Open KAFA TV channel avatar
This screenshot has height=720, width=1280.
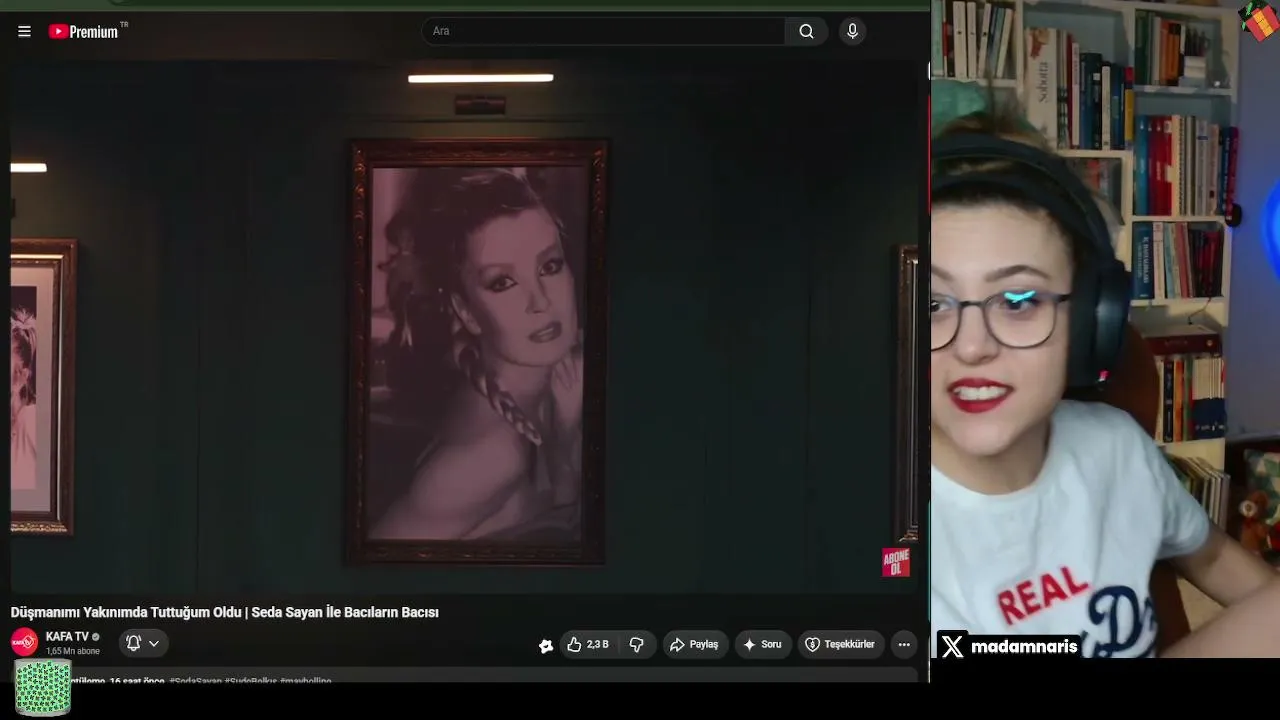[x=24, y=643]
